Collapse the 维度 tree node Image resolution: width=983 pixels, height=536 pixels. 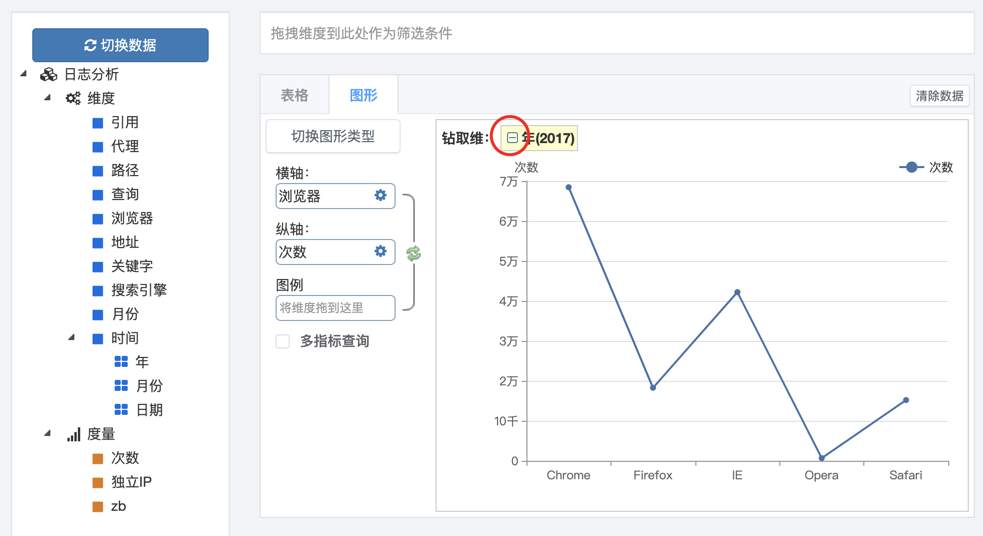pos(48,98)
